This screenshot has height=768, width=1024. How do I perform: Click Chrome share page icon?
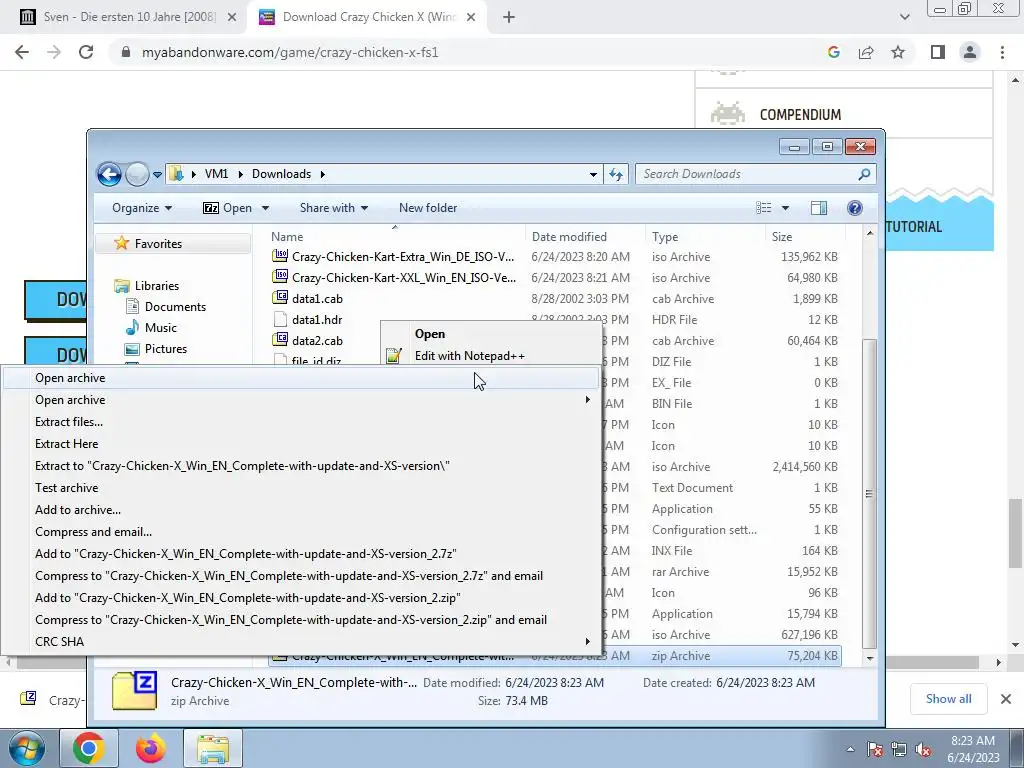(x=866, y=52)
